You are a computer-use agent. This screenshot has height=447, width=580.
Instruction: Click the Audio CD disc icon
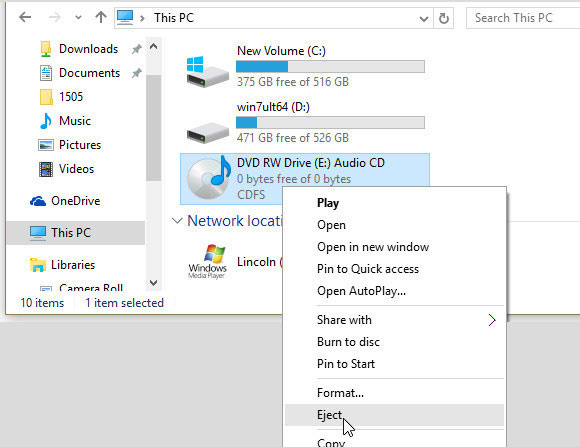pyautogui.click(x=209, y=178)
